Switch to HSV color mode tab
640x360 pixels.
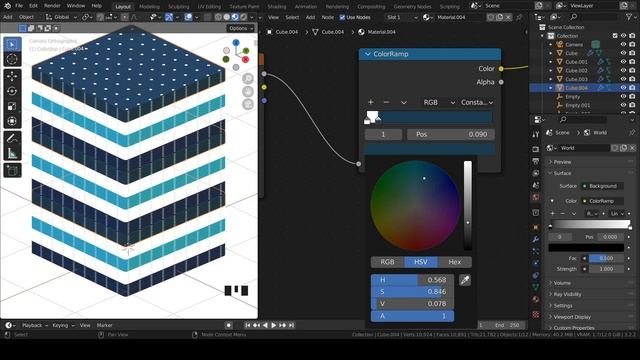421,262
